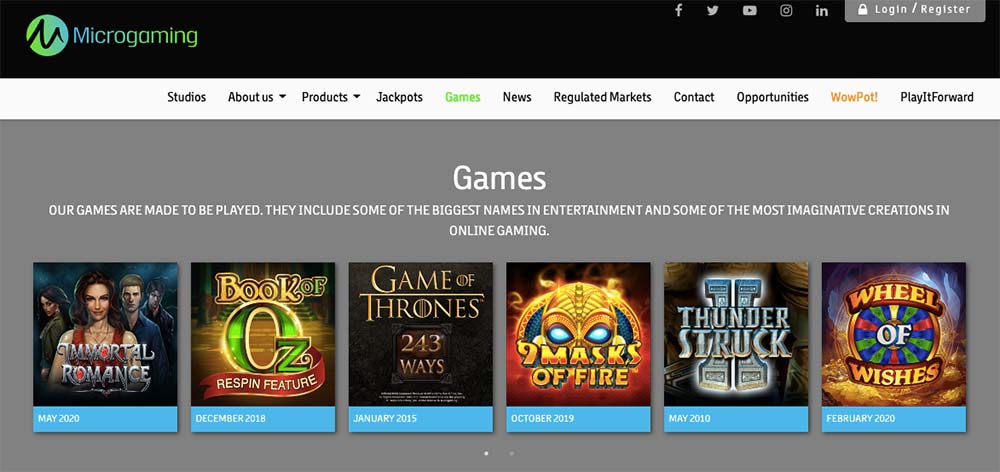Click the DECEMBER 2018 date label

(x=231, y=419)
